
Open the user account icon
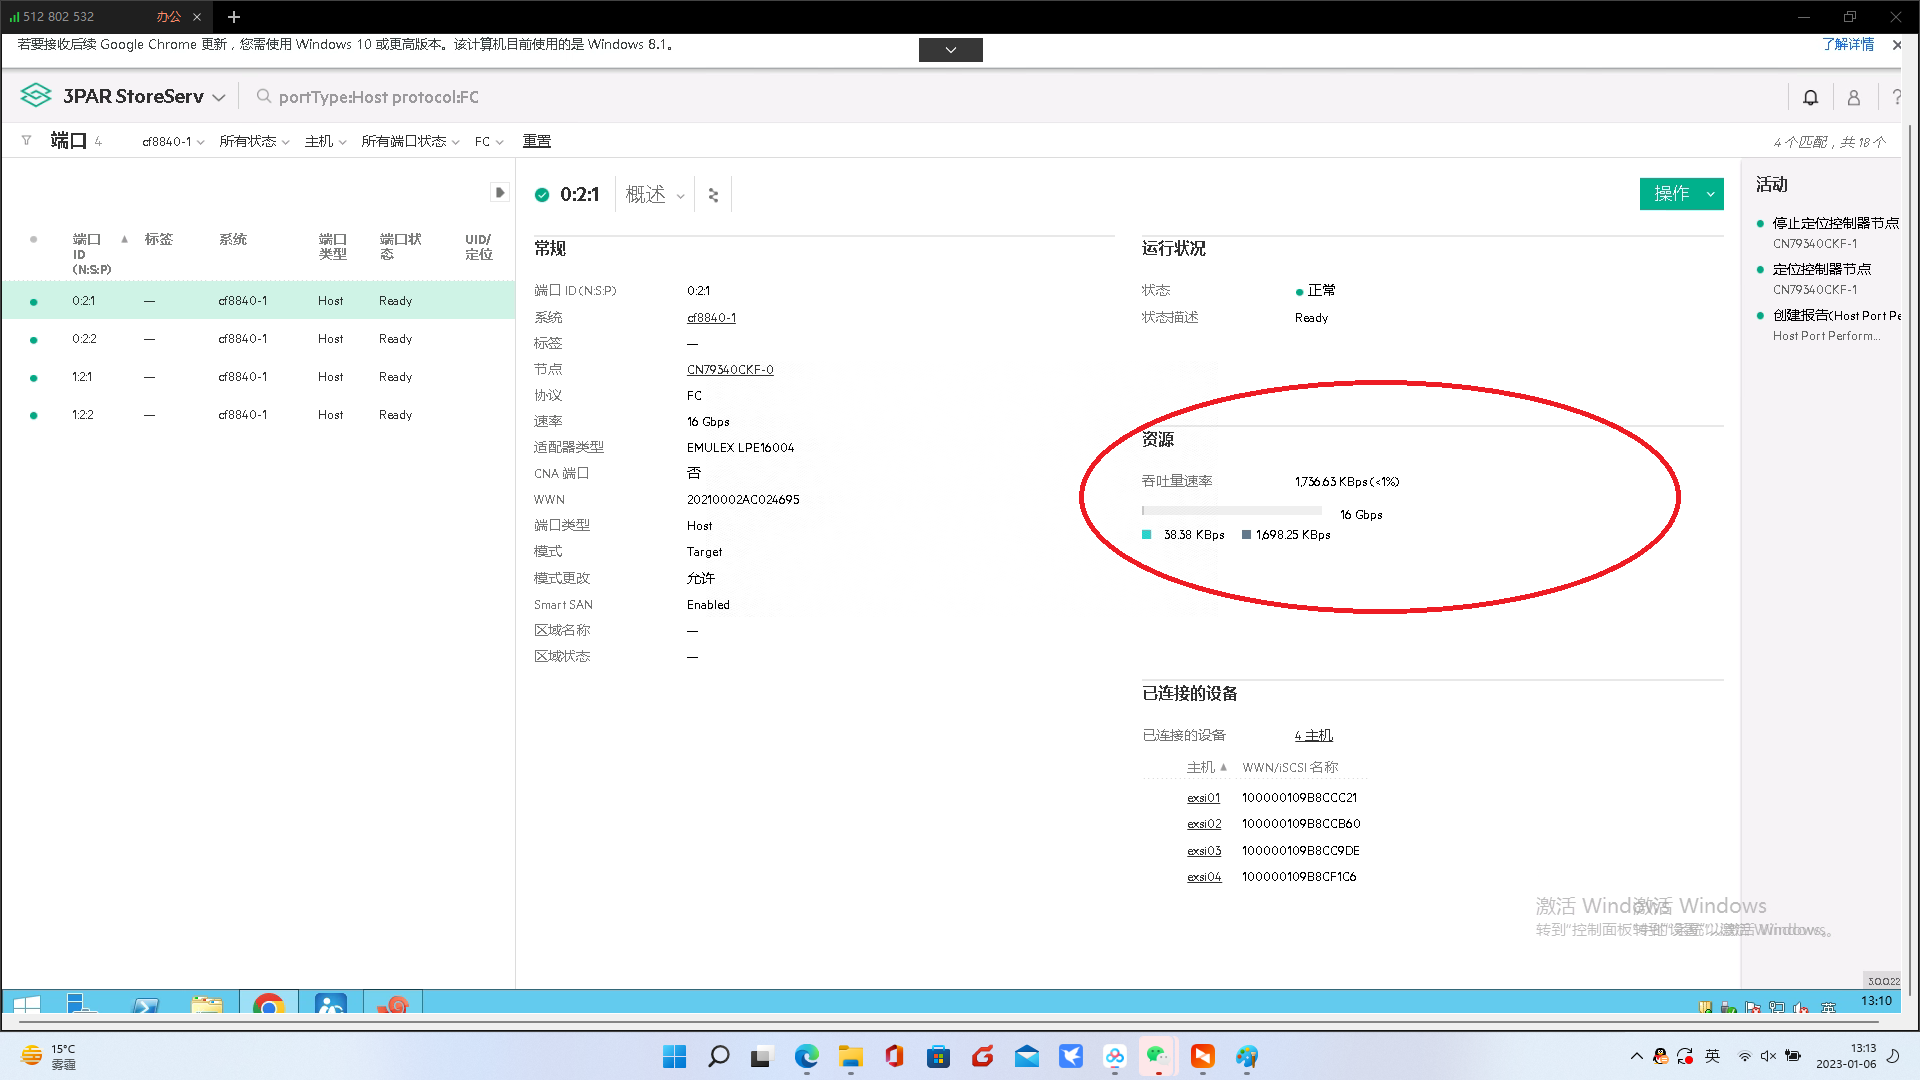(x=1853, y=97)
